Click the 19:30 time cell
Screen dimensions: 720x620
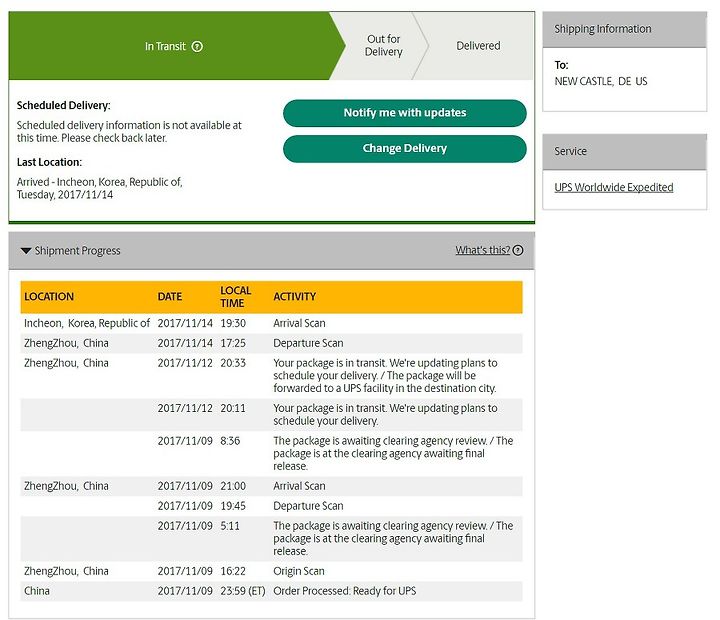tap(233, 323)
